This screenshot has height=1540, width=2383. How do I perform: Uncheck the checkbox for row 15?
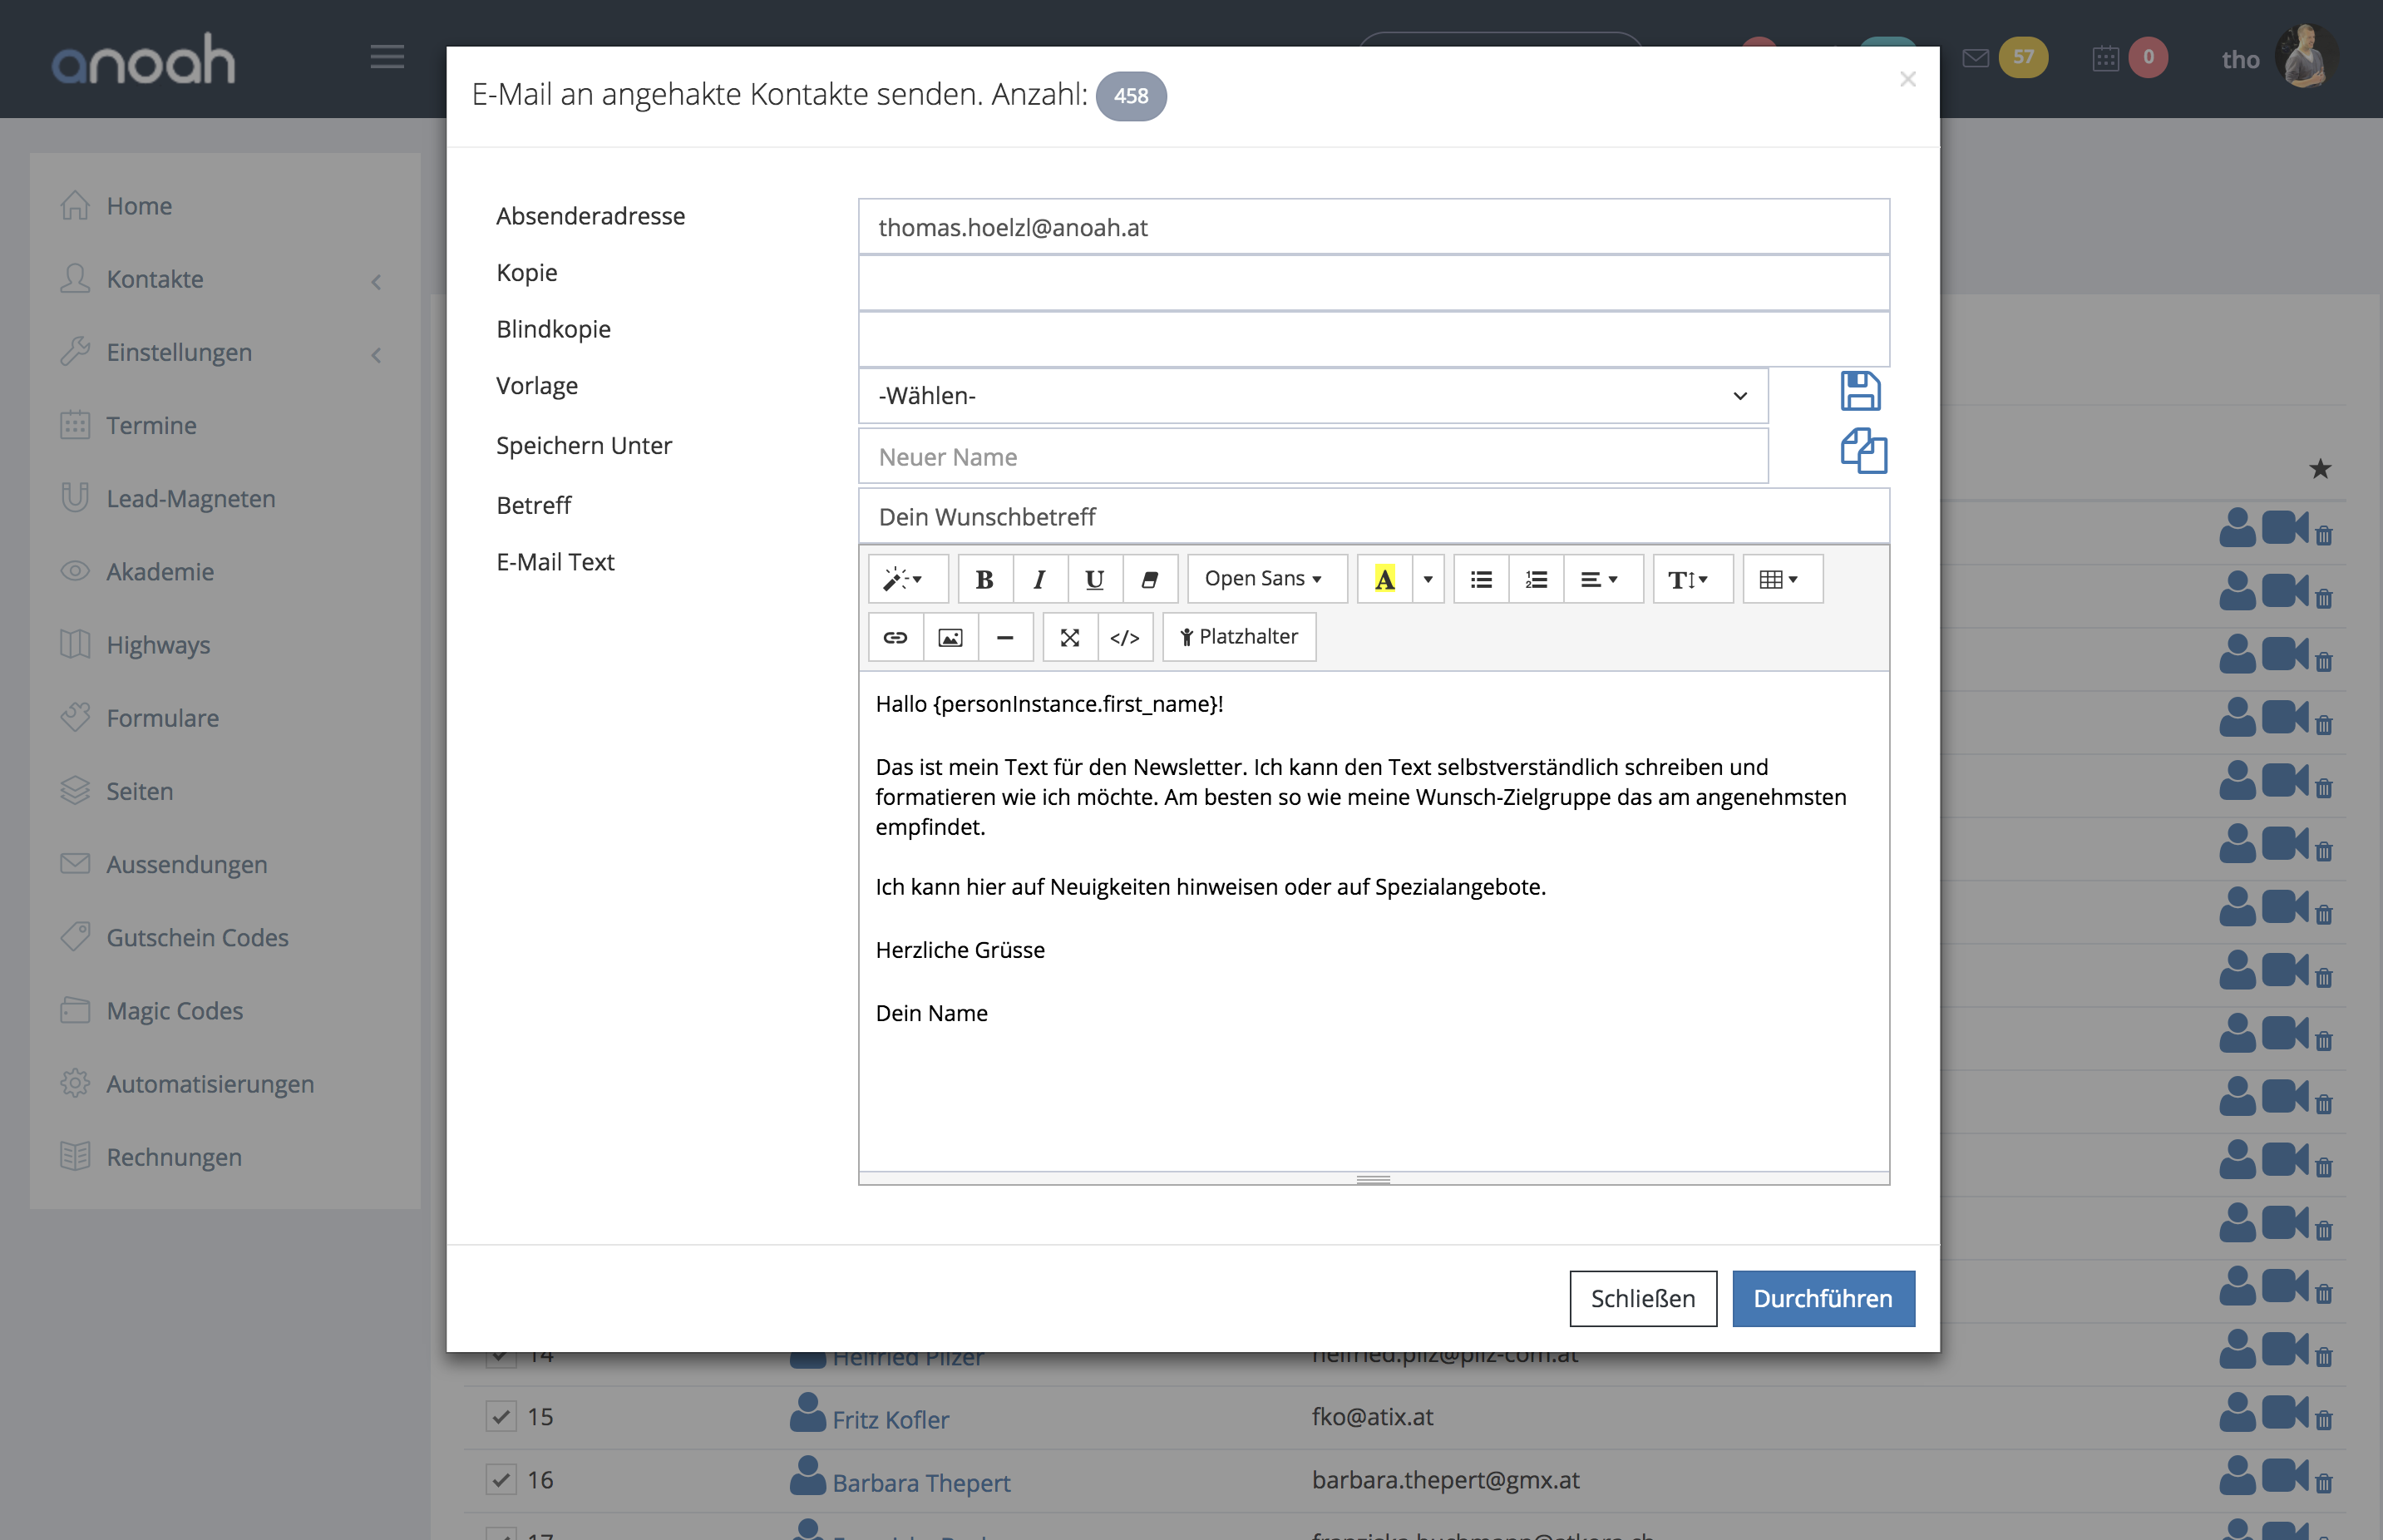point(501,1416)
